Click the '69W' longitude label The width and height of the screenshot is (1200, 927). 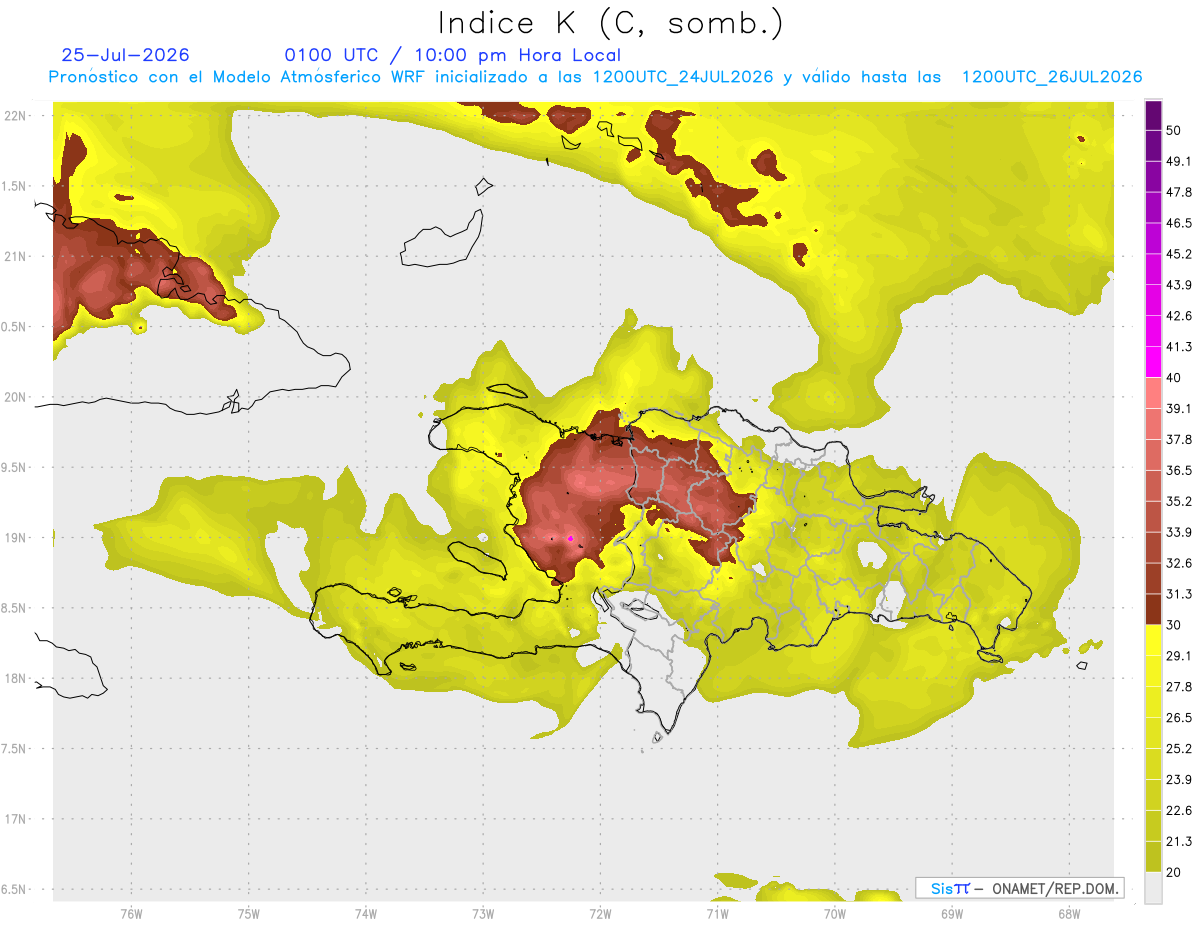click(952, 913)
